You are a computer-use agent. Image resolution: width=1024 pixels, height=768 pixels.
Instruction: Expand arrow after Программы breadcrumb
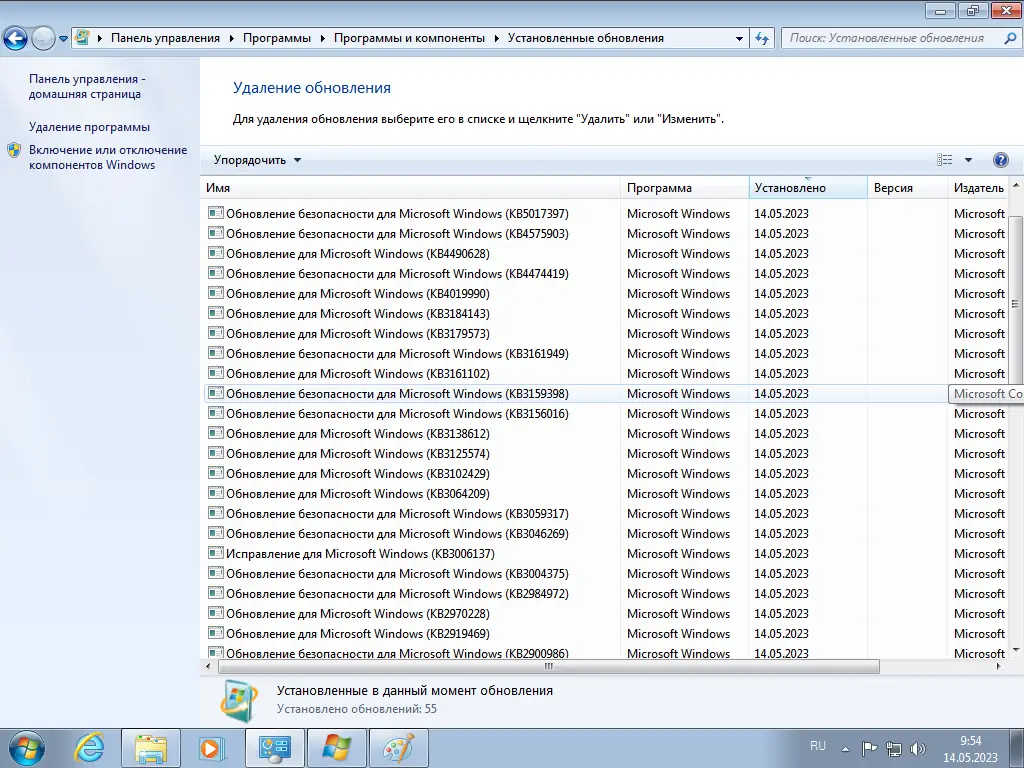click(323, 39)
